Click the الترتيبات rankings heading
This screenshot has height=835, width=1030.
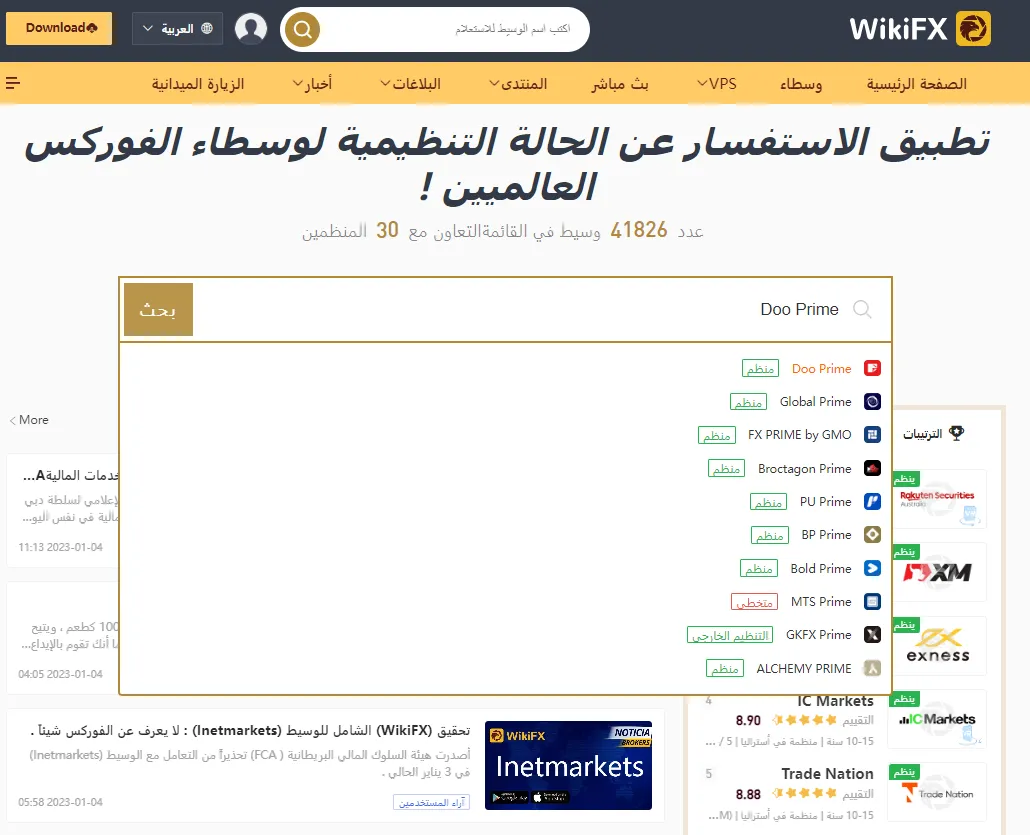point(922,434)
